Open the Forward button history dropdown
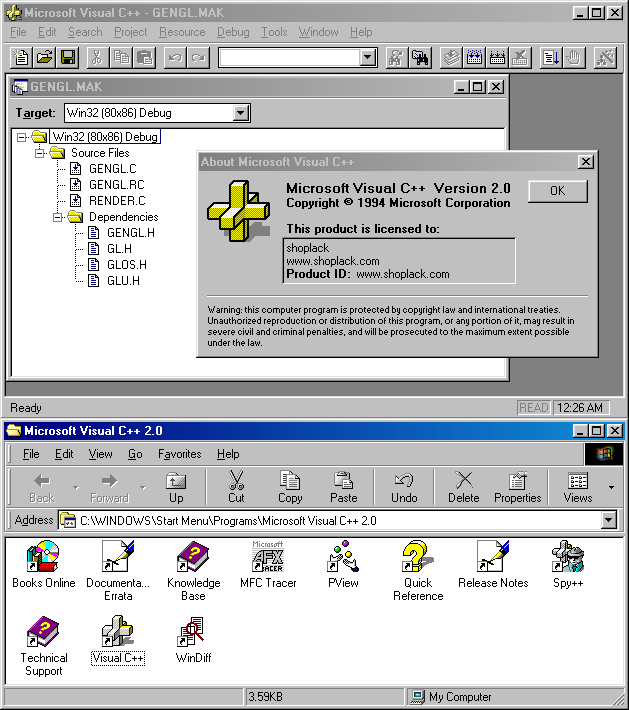Viewport: 629px width, 710px height. coord(143,487)
